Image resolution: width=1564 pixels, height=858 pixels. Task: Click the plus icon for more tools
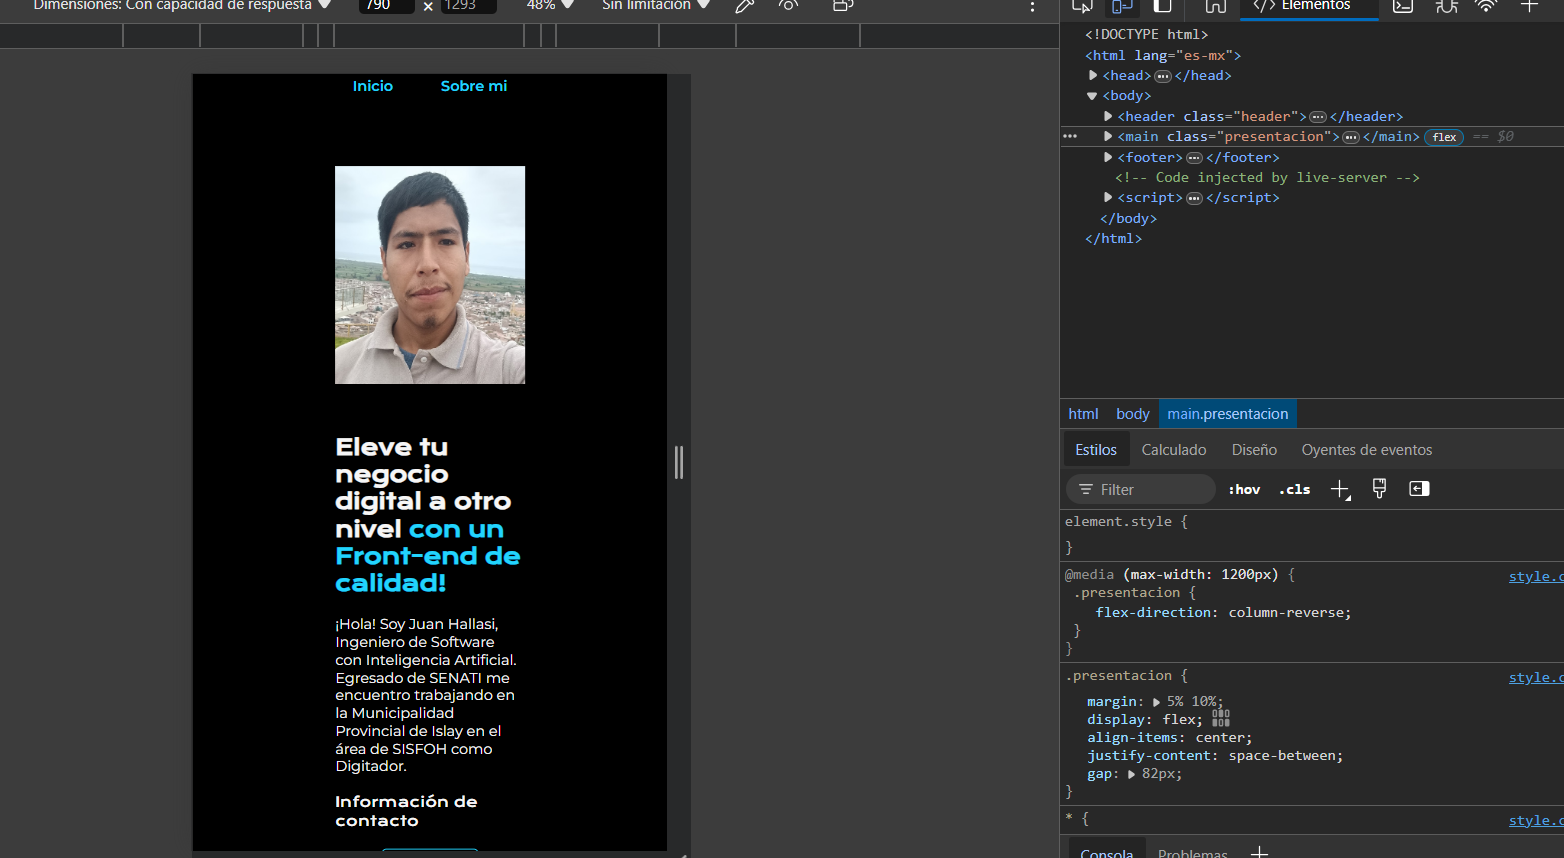click(x=1529, y=5)
